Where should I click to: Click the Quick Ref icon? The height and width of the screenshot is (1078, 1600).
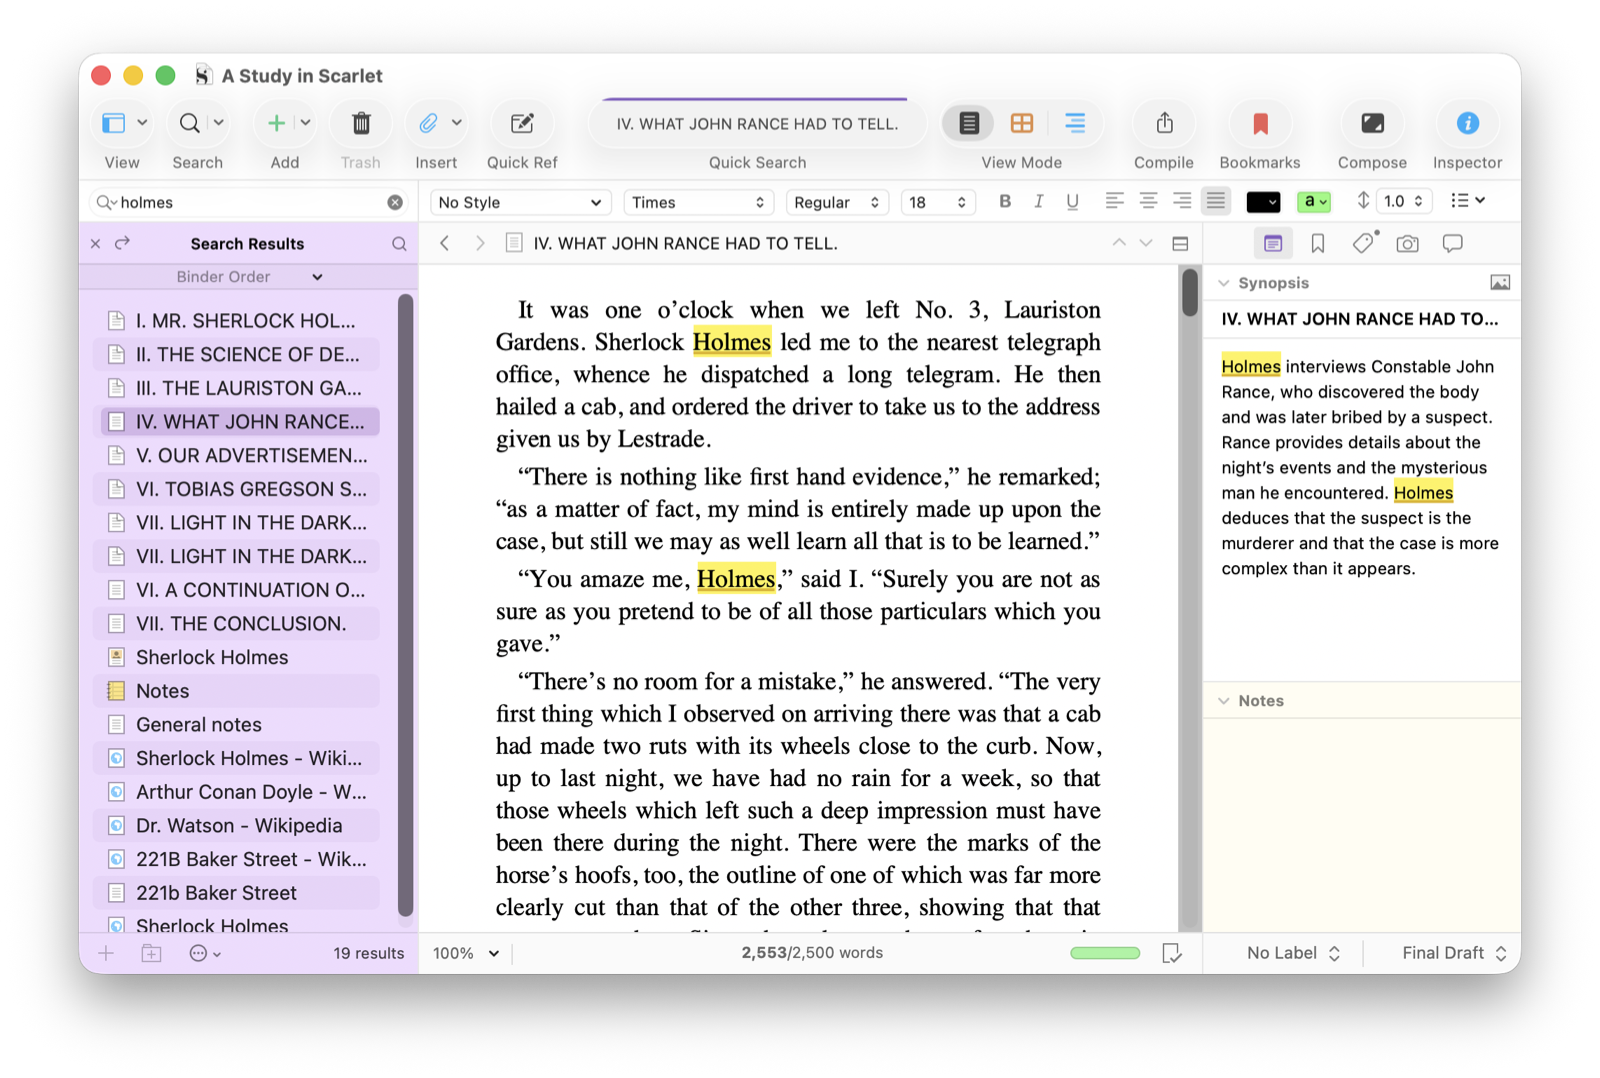[x=522, y=124]
